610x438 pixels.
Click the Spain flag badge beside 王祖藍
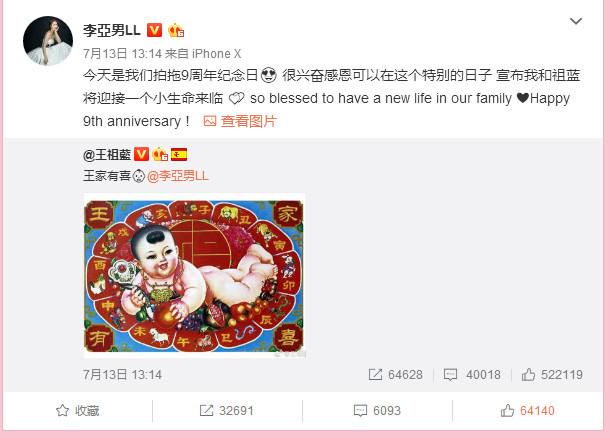point(179,154)
